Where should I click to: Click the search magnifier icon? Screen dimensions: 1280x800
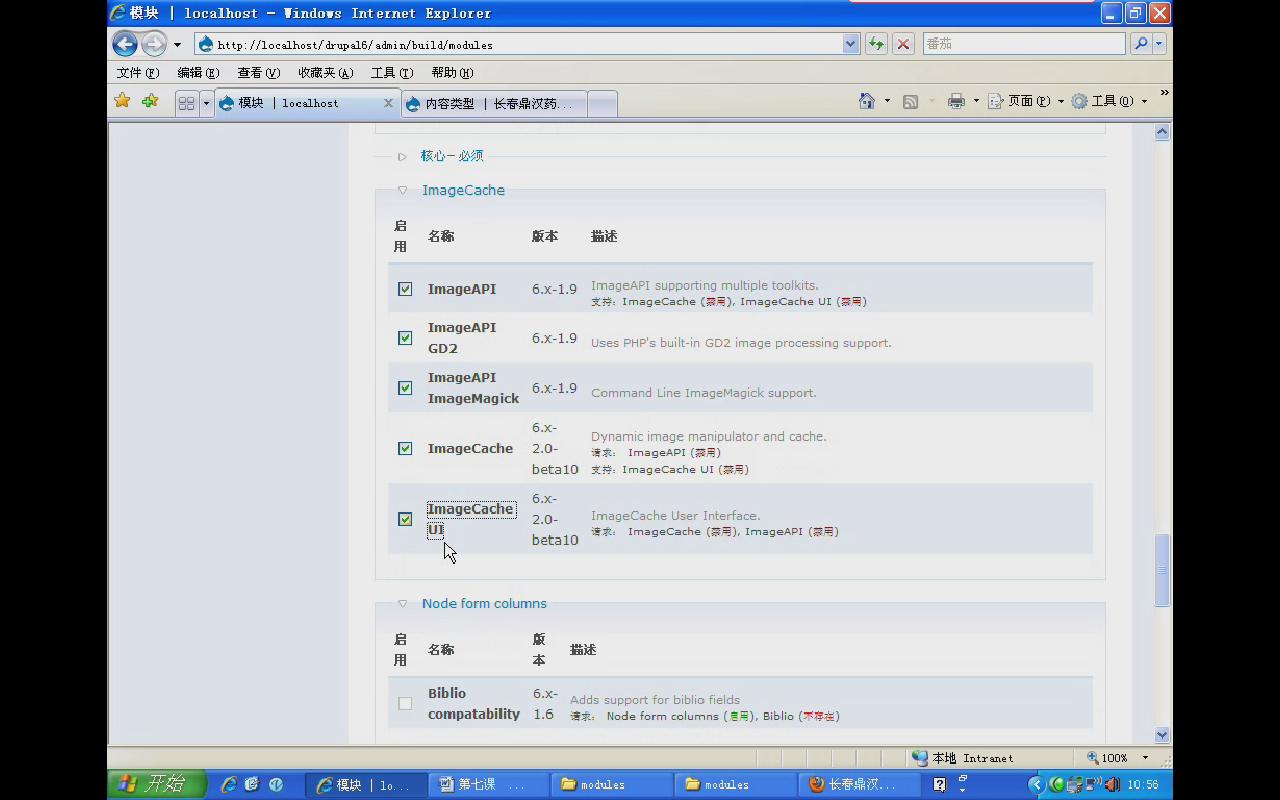point(1140,44)
